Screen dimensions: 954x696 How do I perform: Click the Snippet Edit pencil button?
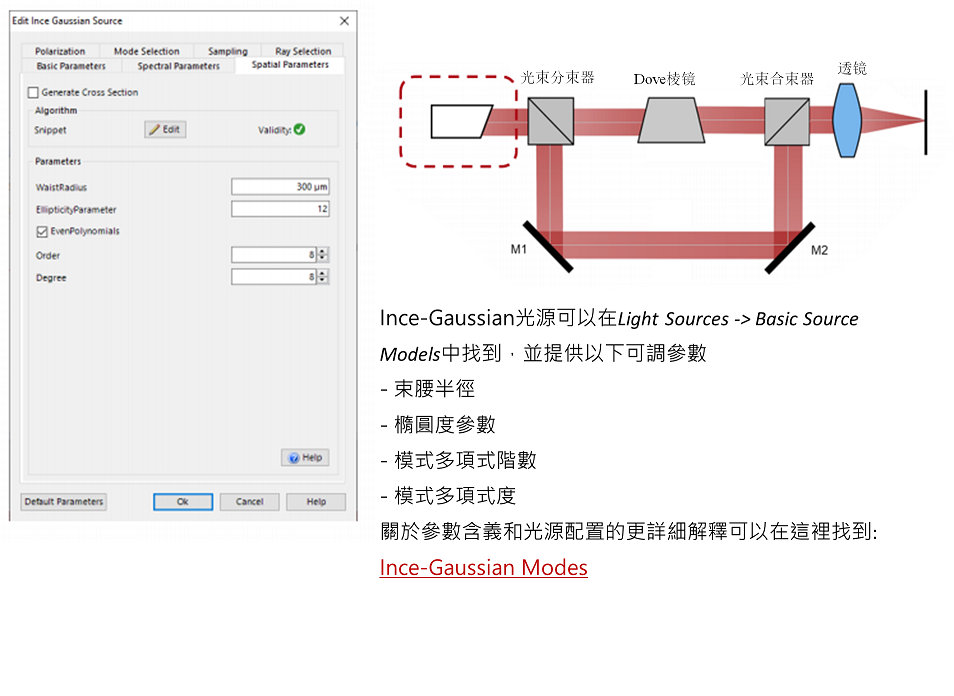(x=165, y=130)
